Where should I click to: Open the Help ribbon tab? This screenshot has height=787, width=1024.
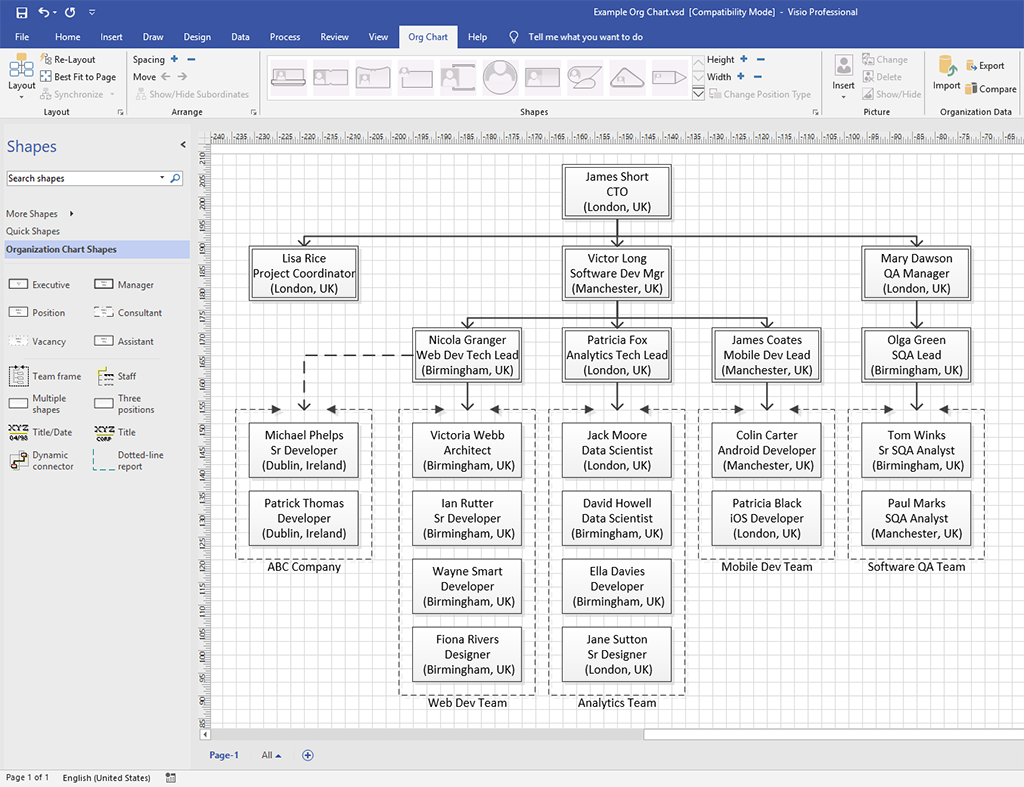pyautogui.click(x=477, y=37)
